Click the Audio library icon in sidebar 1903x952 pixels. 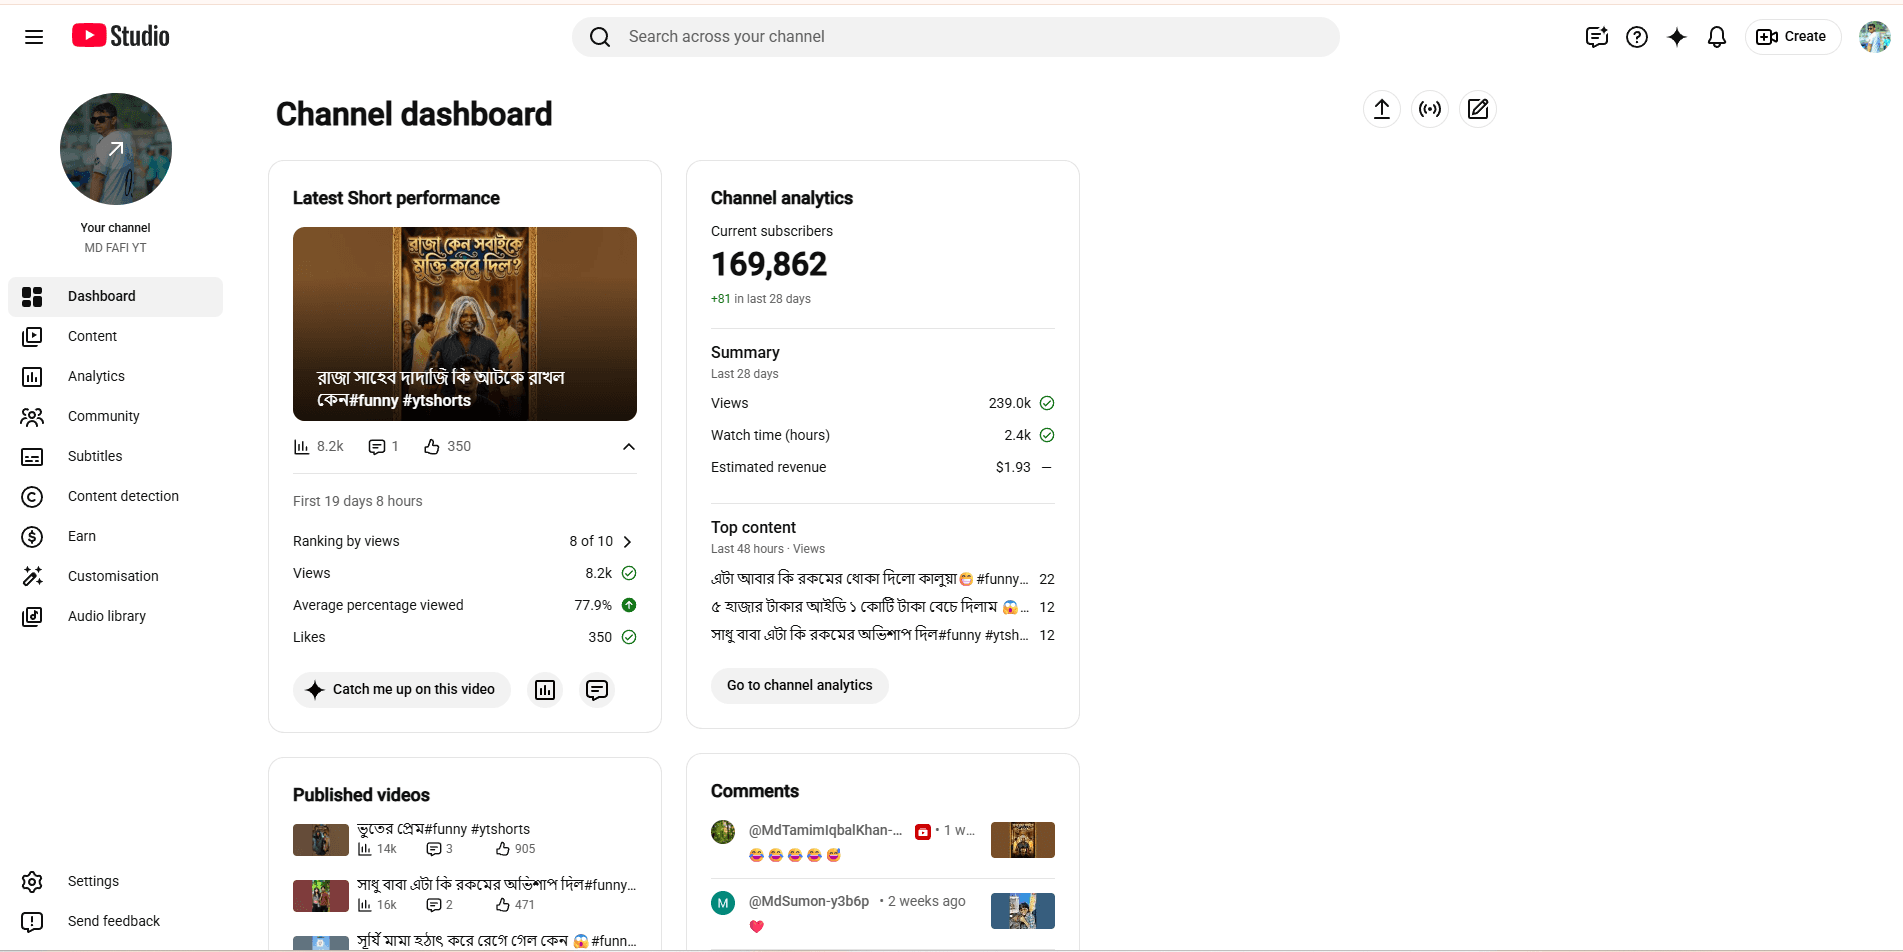pos(32,617)
